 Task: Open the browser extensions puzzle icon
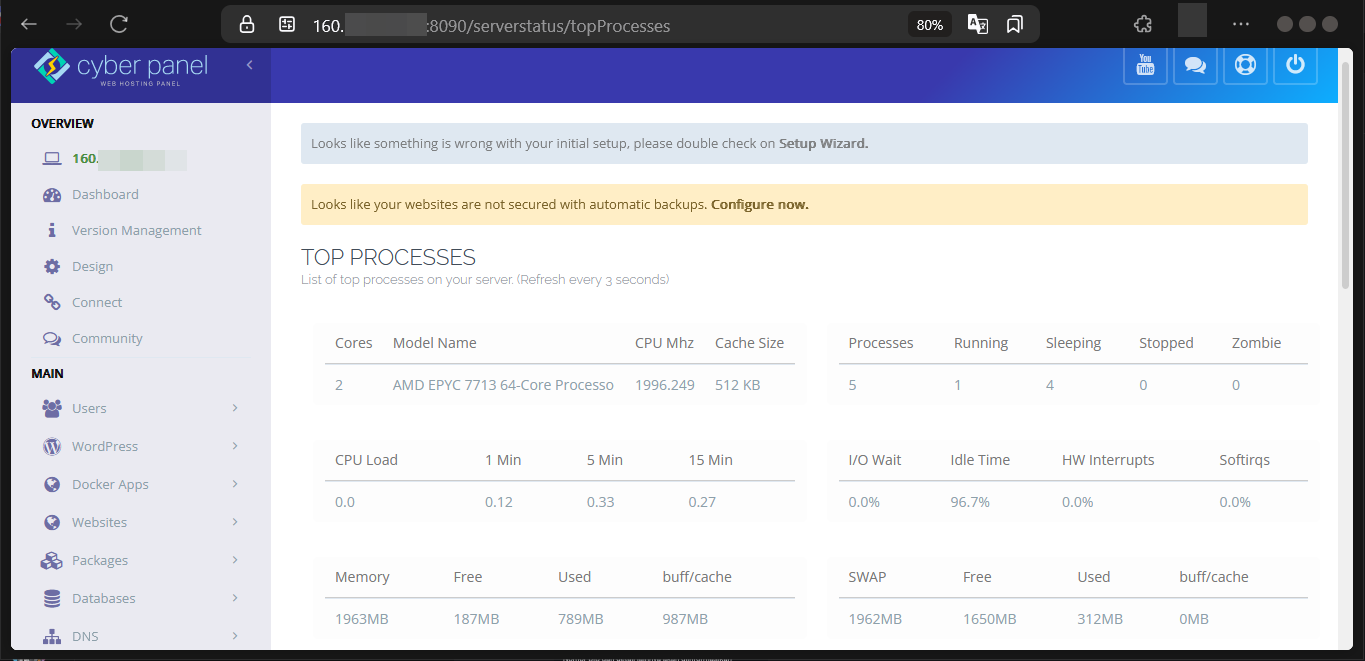pyautogui.click(x=1142, y=25)
